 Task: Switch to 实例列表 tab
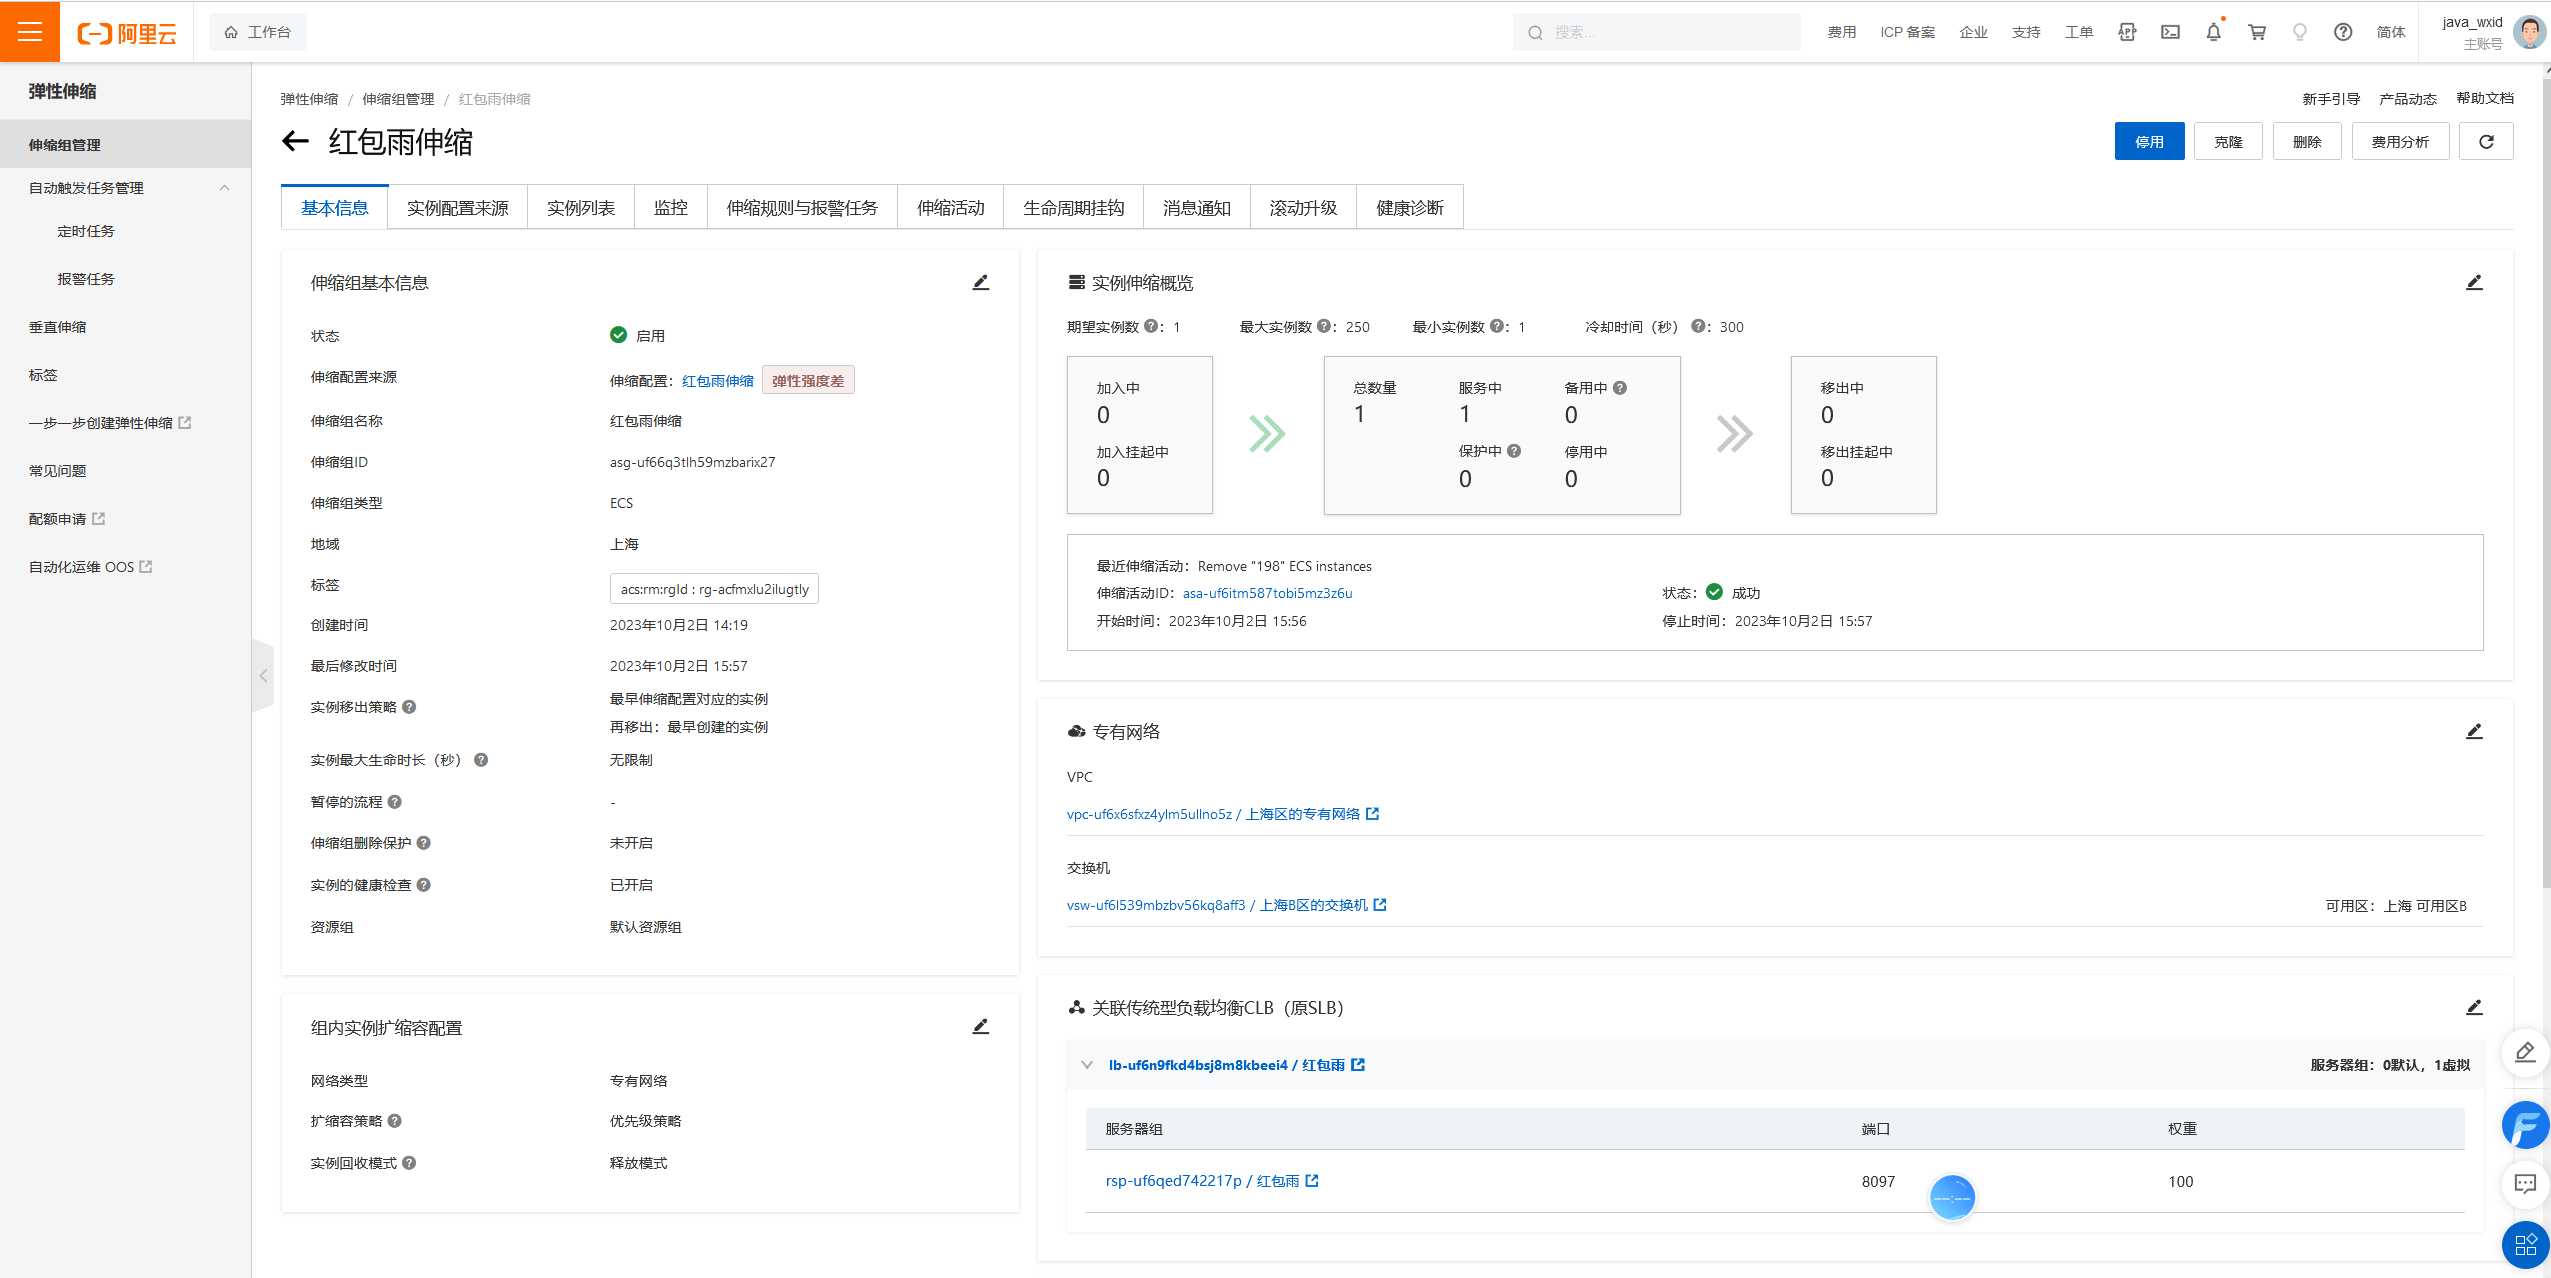[580, 208]
